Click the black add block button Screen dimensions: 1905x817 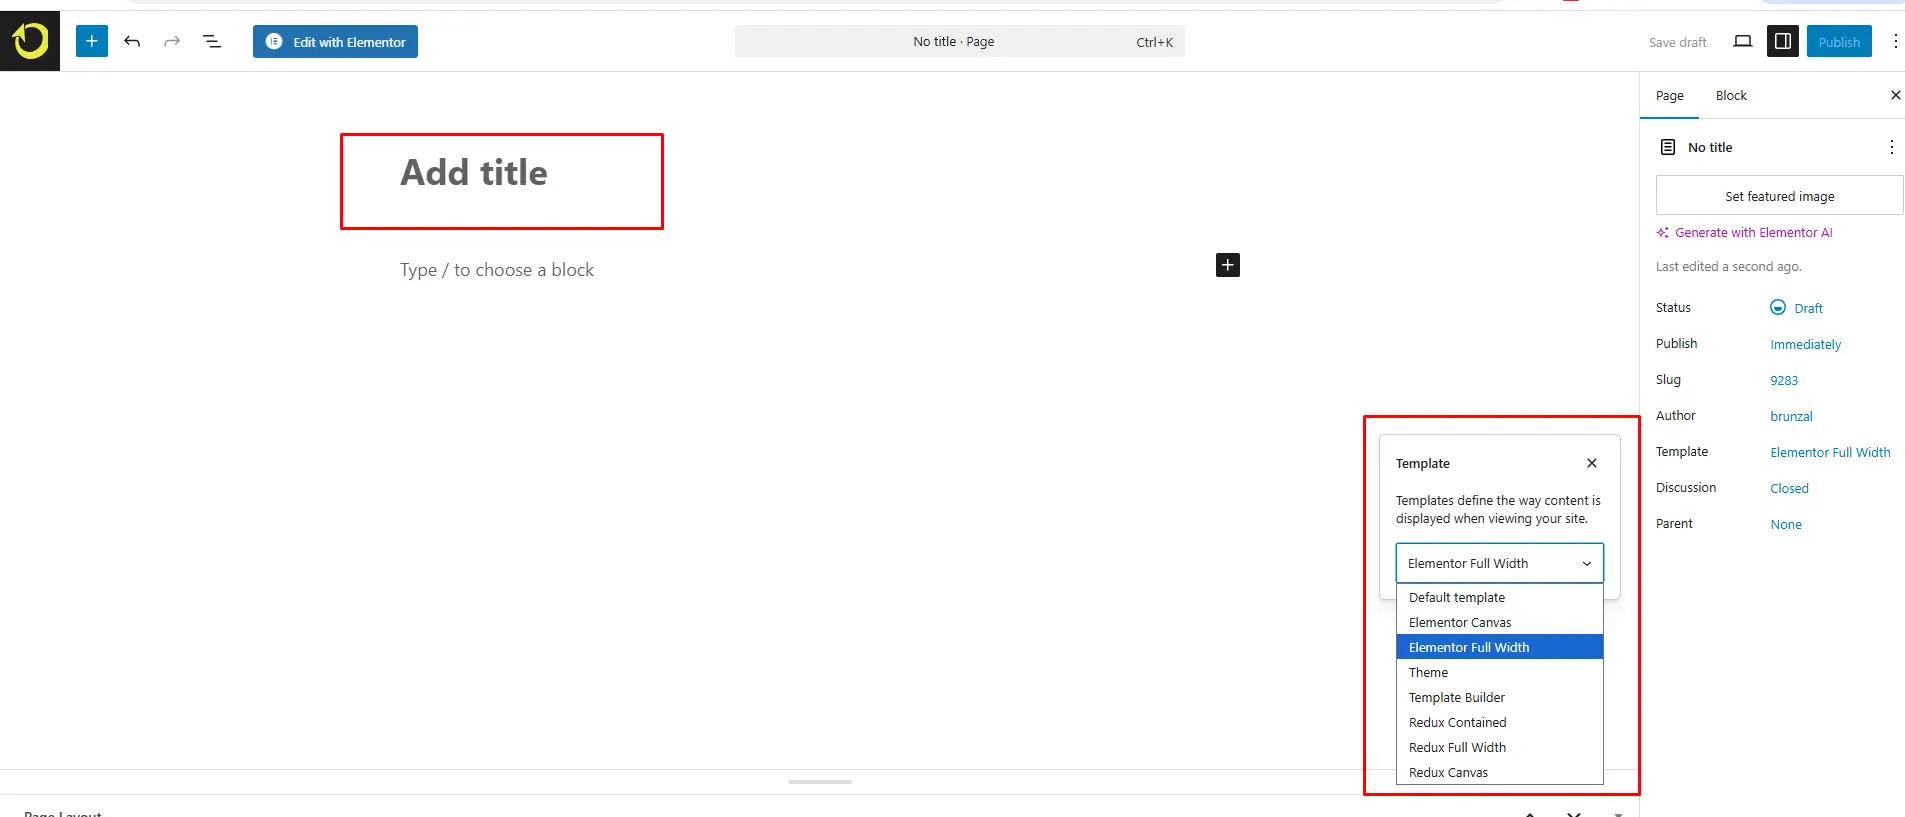point(1228,265)
